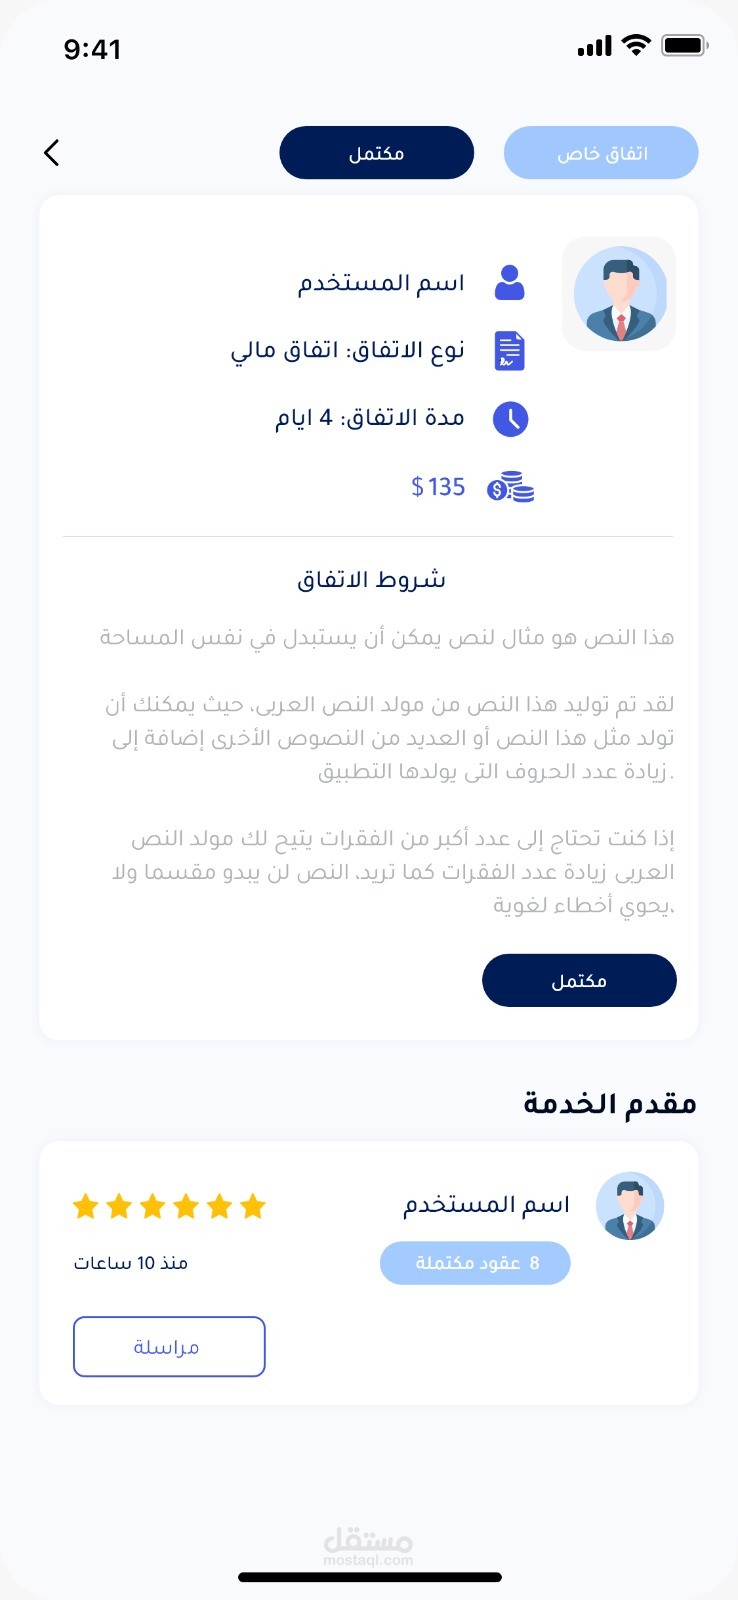
Task: Click the $135 price amount
Action: coord(438,487)
